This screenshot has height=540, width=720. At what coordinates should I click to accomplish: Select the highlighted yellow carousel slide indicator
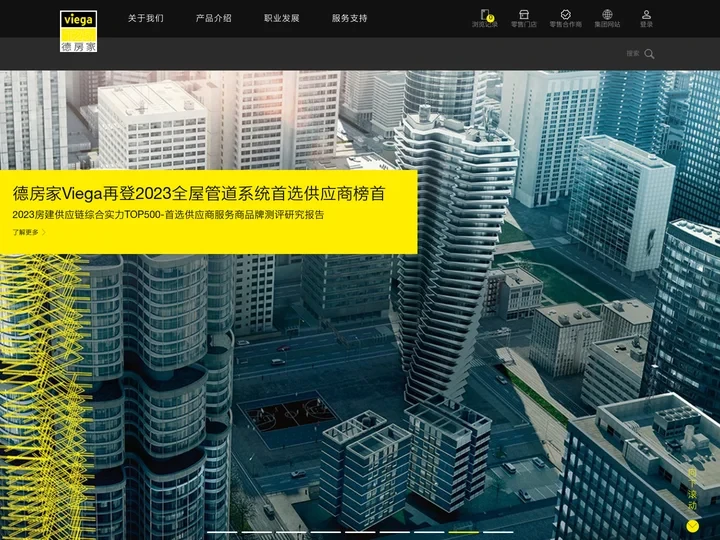464,532
